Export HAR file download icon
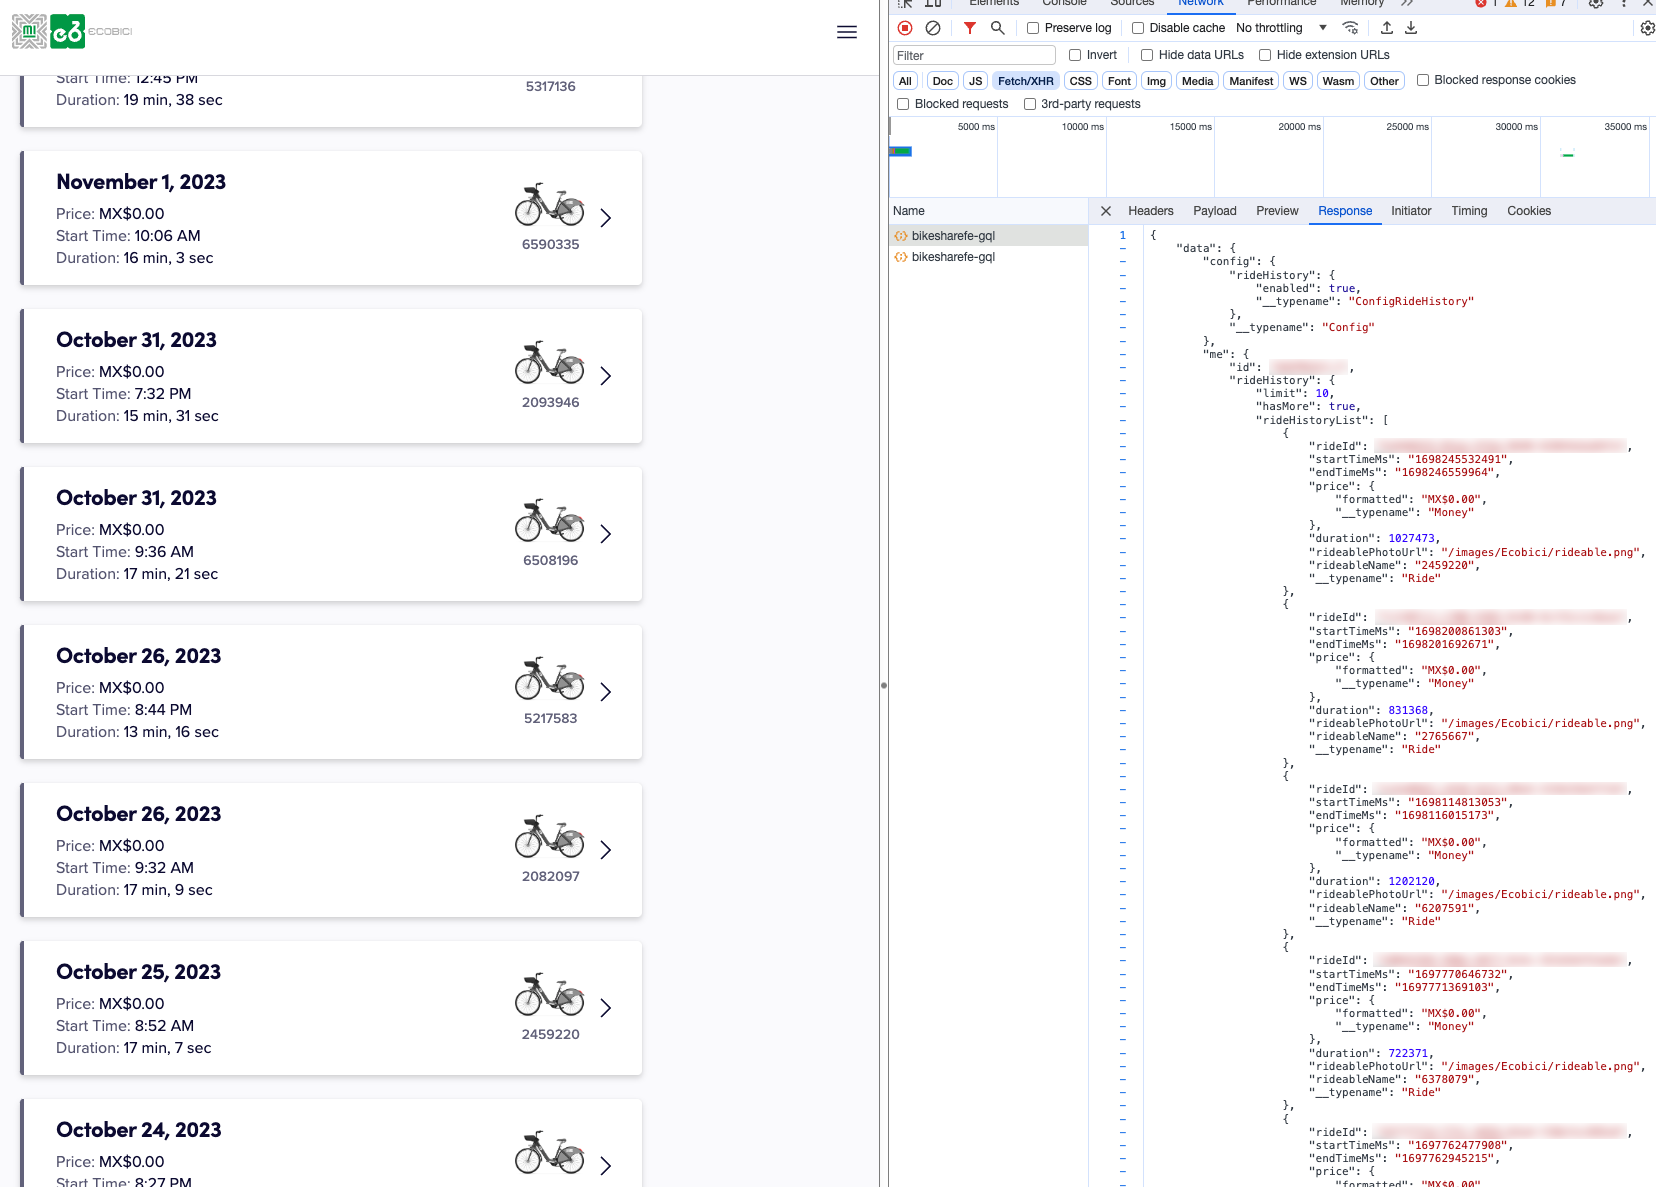The height and width of the screenshot is (1187, 1656). [x=1411, y=28]
